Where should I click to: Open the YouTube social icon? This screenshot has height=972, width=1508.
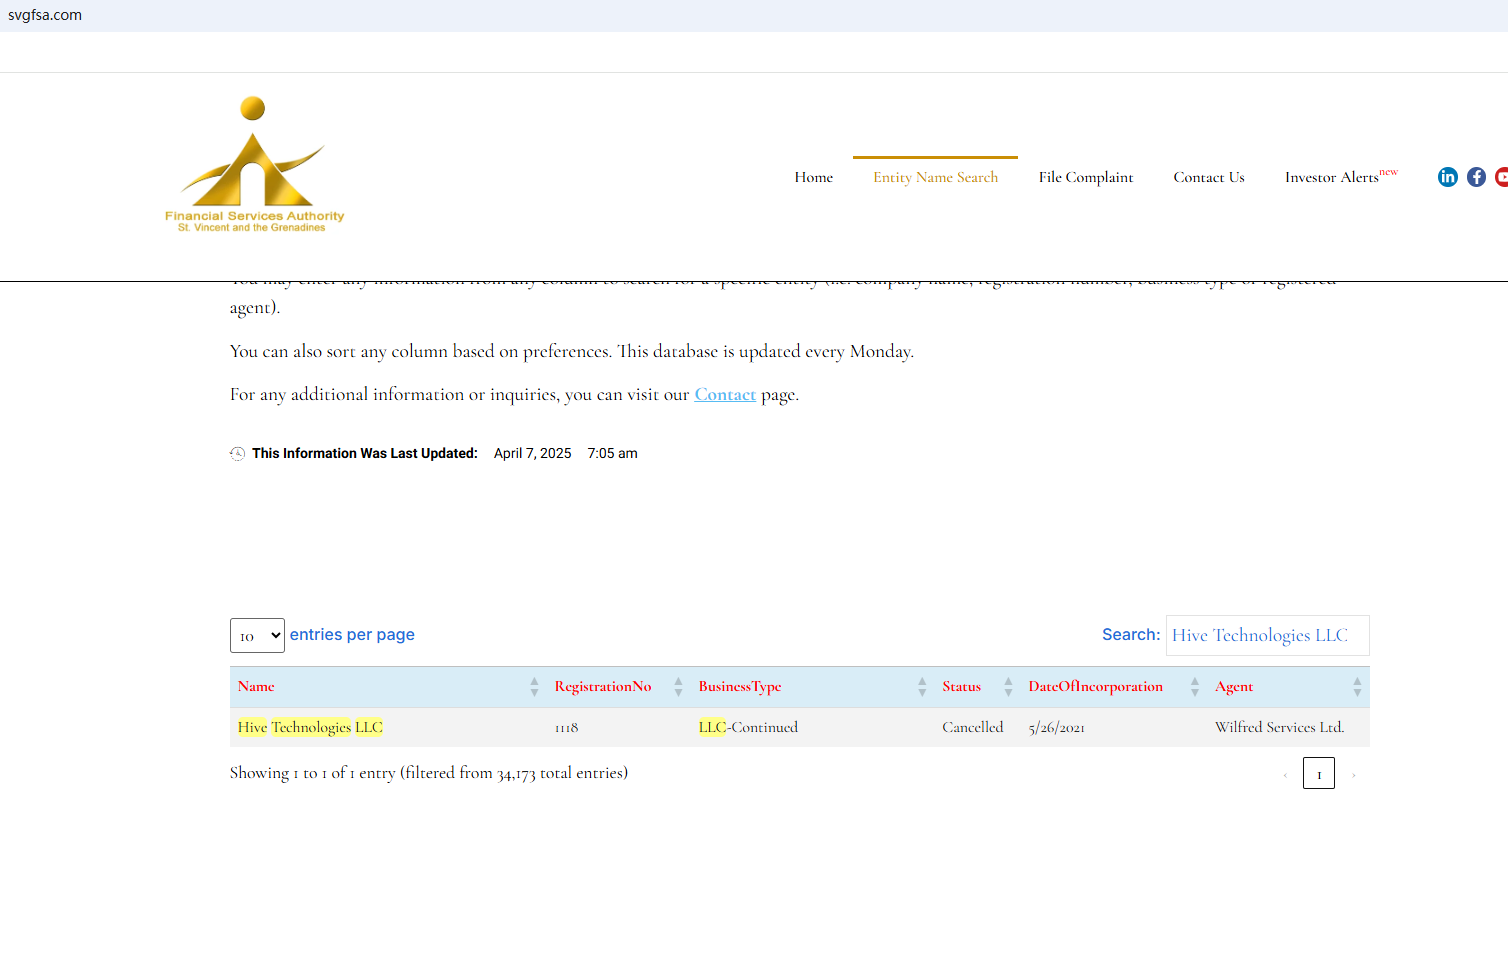tap(1501, 177)
